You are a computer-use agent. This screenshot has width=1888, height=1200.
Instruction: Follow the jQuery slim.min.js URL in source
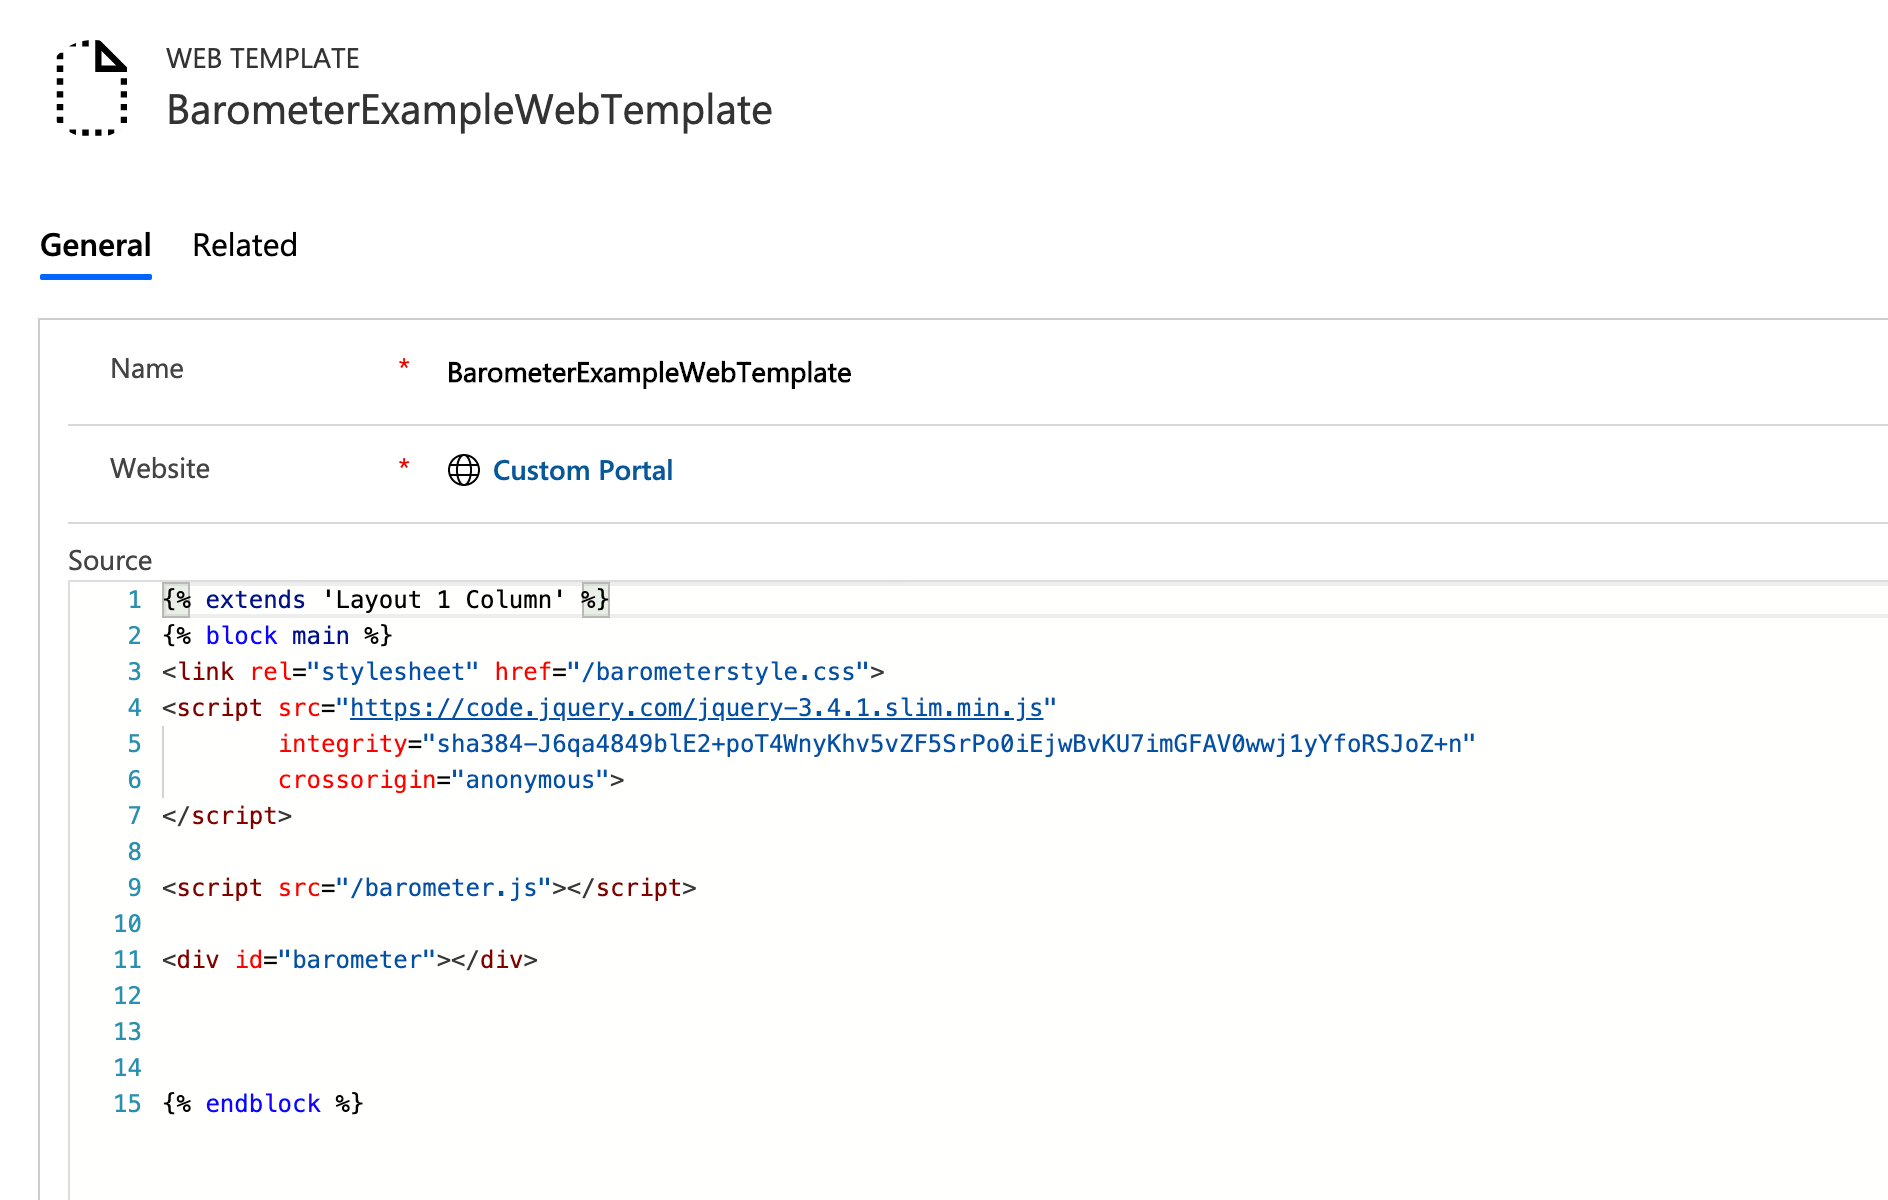[696, 708]
